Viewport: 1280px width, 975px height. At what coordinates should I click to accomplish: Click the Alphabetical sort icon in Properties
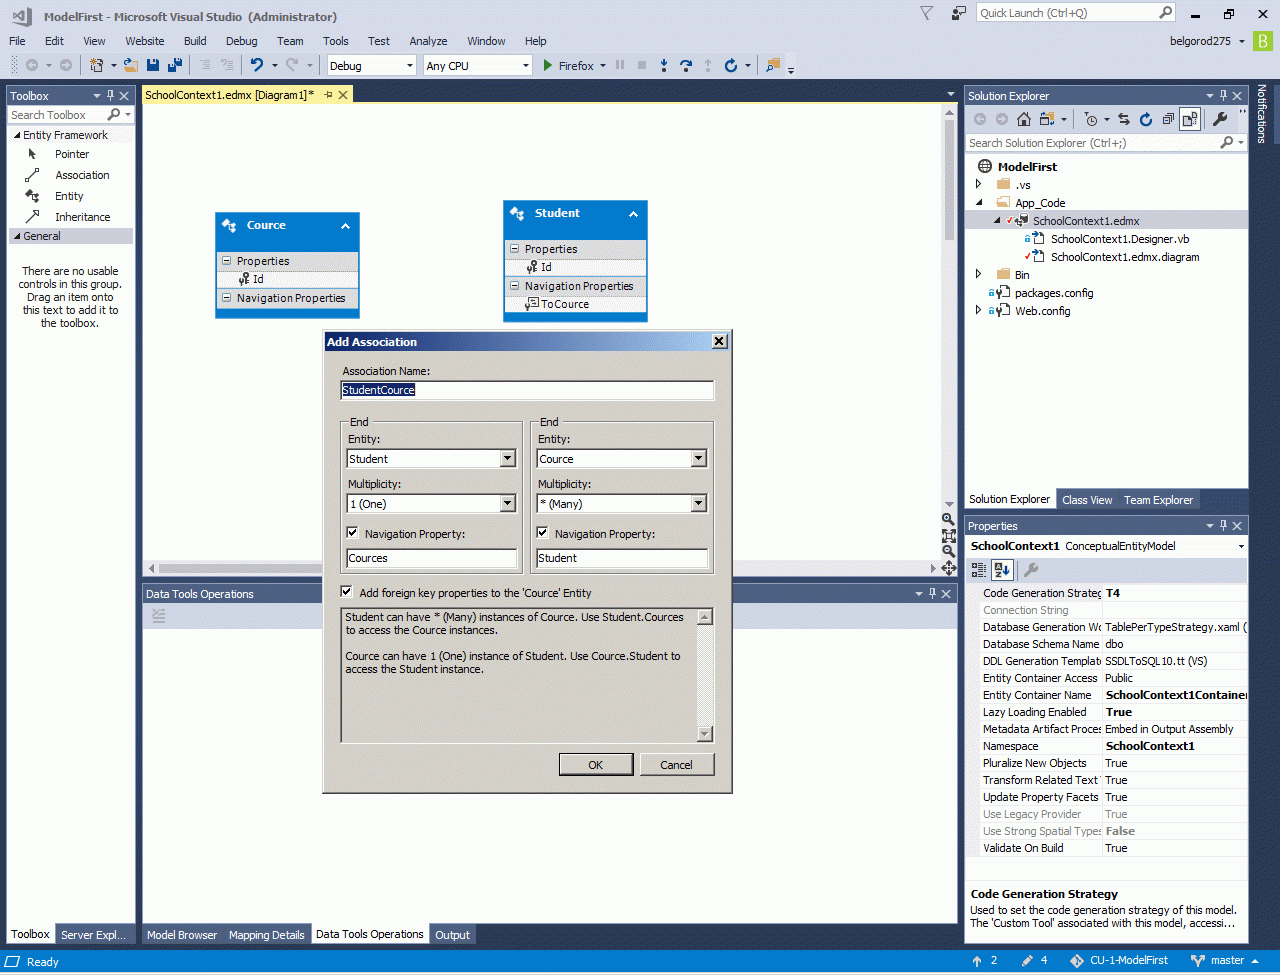[x=1003, y=570]
